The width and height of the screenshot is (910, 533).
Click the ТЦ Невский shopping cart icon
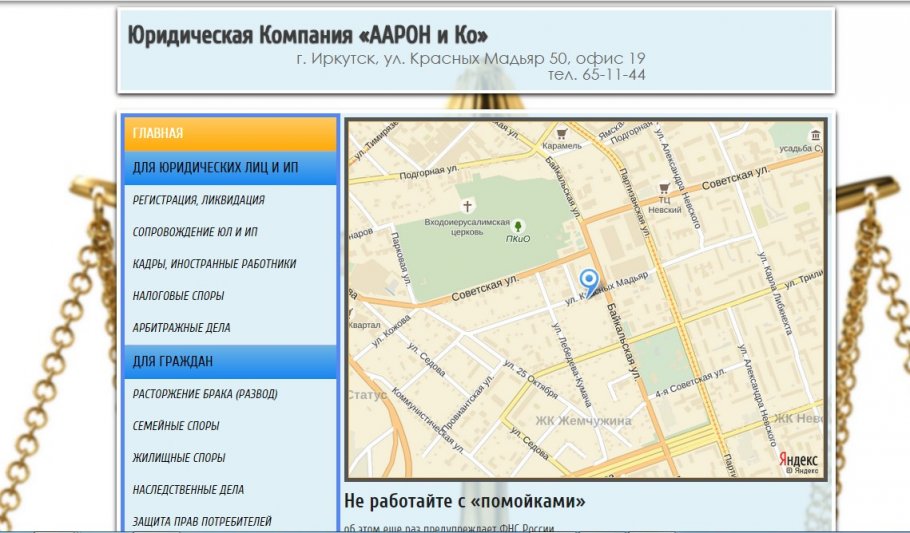click(665, 188)
